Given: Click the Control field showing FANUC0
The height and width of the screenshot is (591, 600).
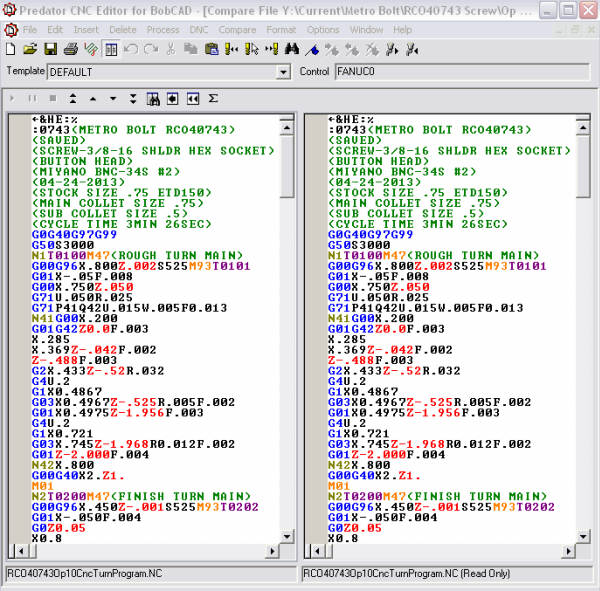Looking at the screenshot, I should pyautogui.click(x=462, y=72).
